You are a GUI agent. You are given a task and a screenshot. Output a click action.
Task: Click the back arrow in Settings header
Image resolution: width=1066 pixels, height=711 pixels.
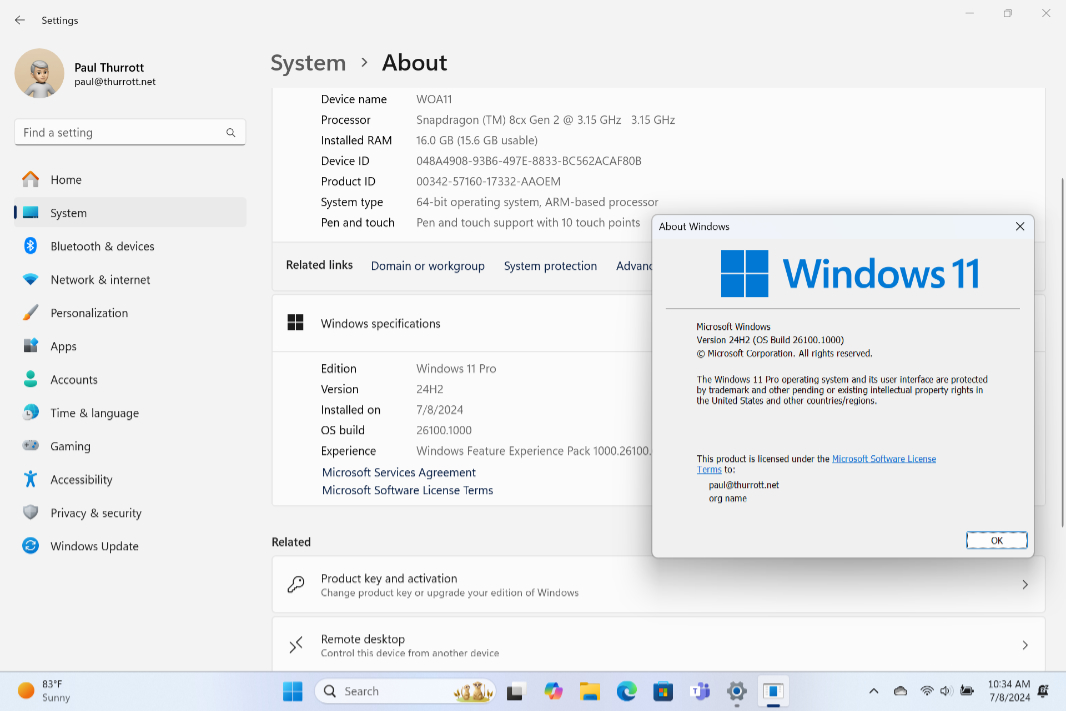coord(20,20)
